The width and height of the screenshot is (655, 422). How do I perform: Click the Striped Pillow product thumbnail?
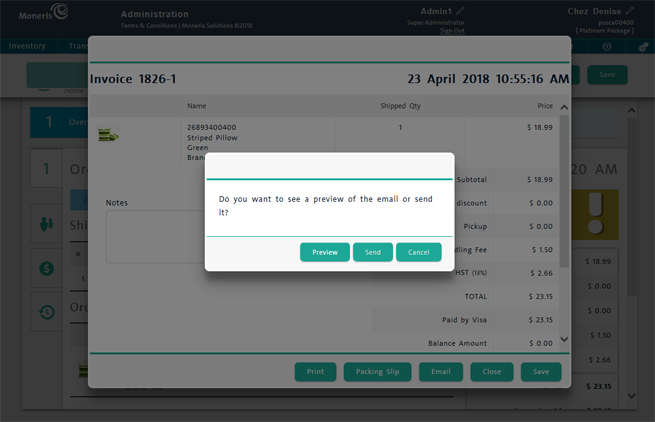[x=108, y=135]
